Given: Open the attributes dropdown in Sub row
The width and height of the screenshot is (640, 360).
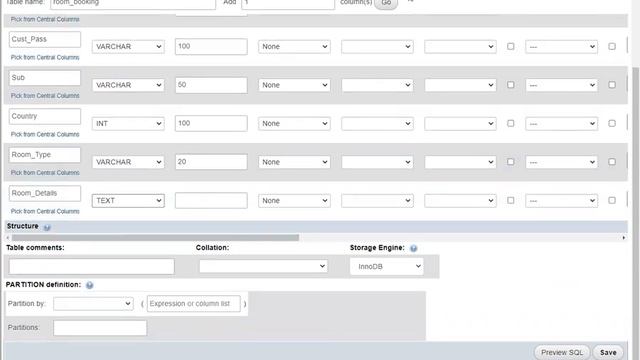Looking at the screenshot, I should click(x=460, y=85).
